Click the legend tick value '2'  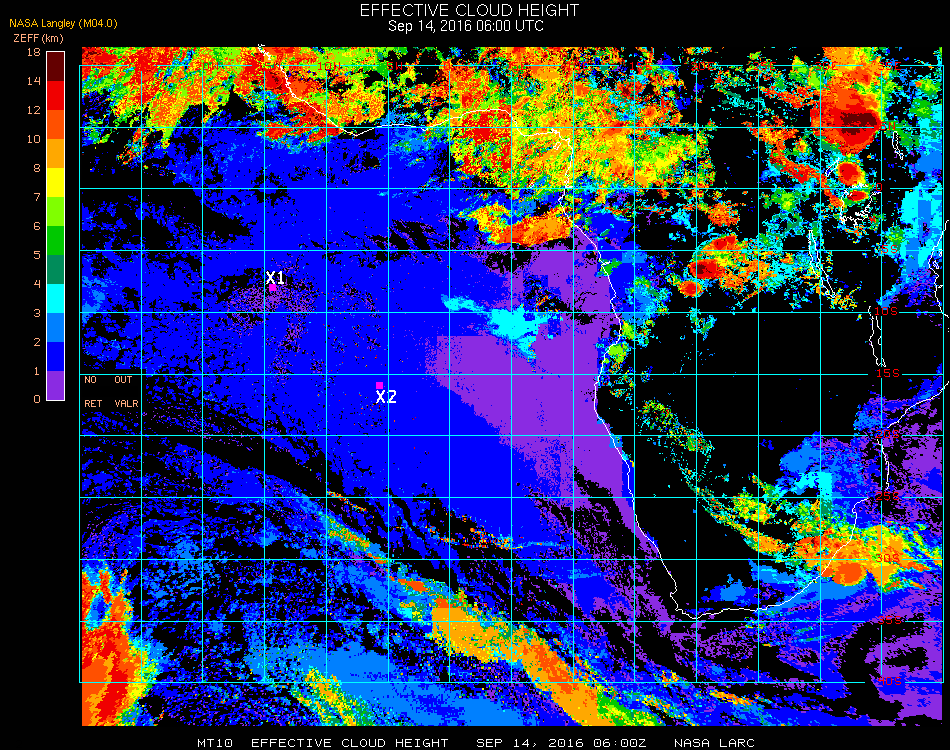(37, 342)
